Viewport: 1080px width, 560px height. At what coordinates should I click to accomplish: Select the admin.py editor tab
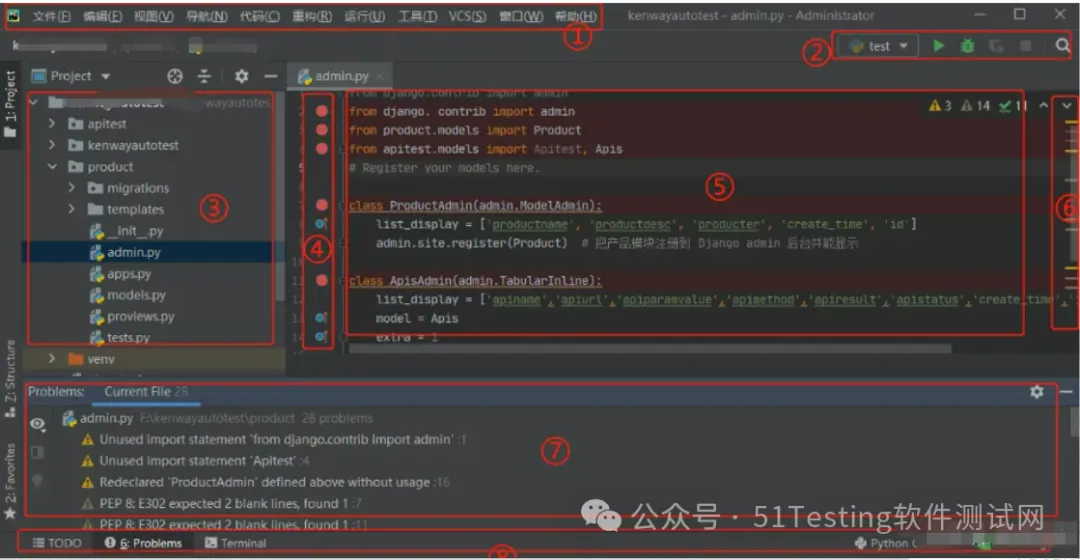342,76
